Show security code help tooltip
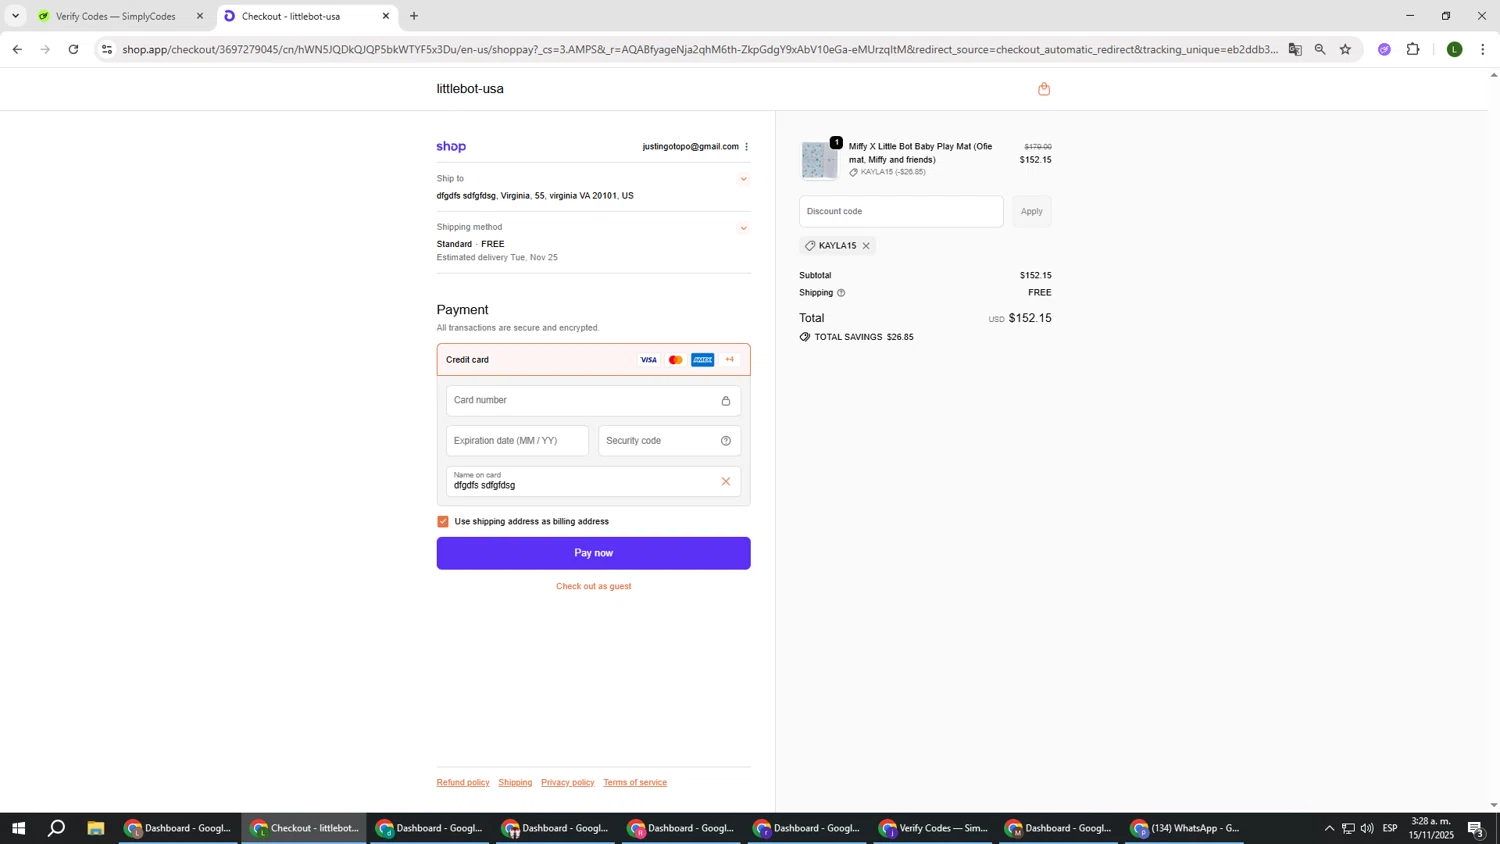 [726, 441]
